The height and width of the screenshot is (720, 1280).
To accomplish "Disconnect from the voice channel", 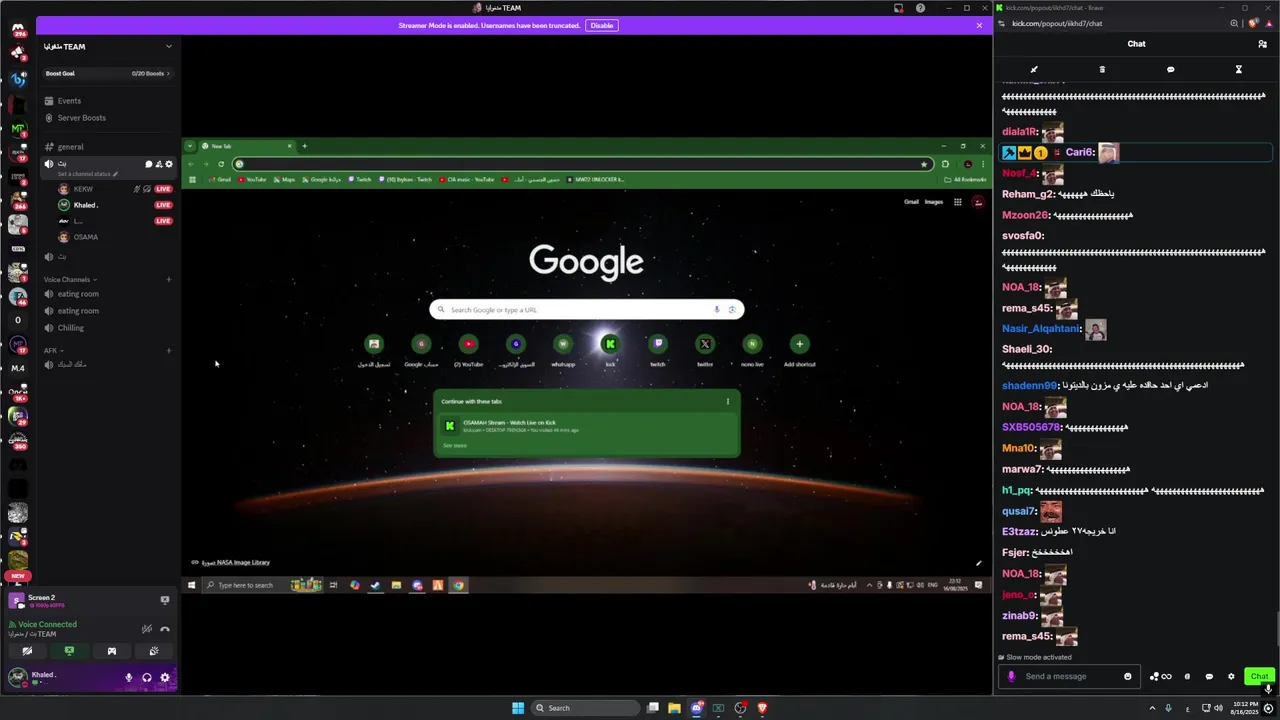I will 165,629.
